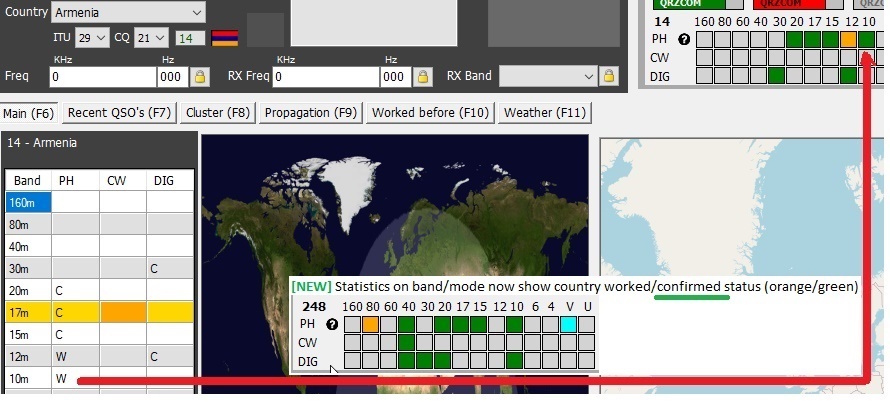Show the Weather (F11) tab
Viewport: 890px width, 402px height.
tap(544, 112)
